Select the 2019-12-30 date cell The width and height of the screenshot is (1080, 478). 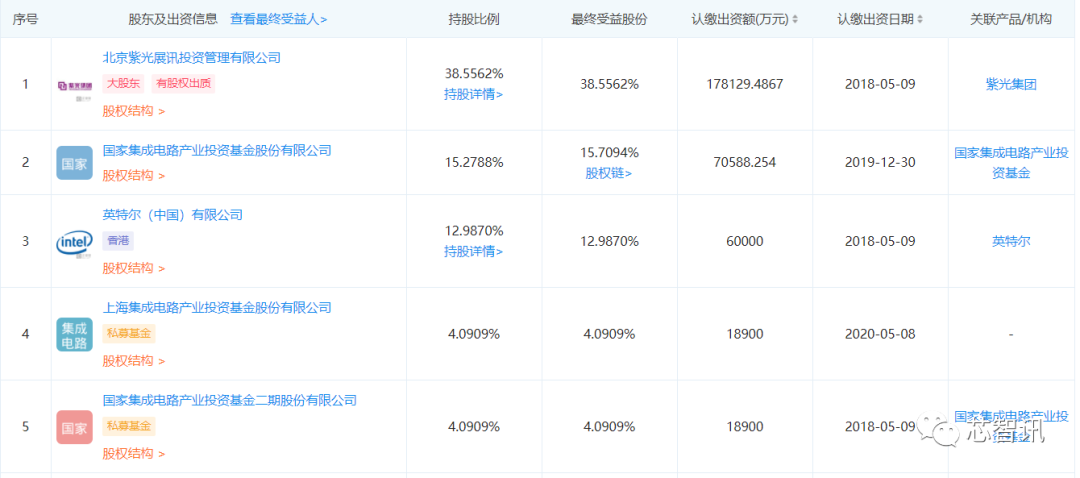[880, 163]
